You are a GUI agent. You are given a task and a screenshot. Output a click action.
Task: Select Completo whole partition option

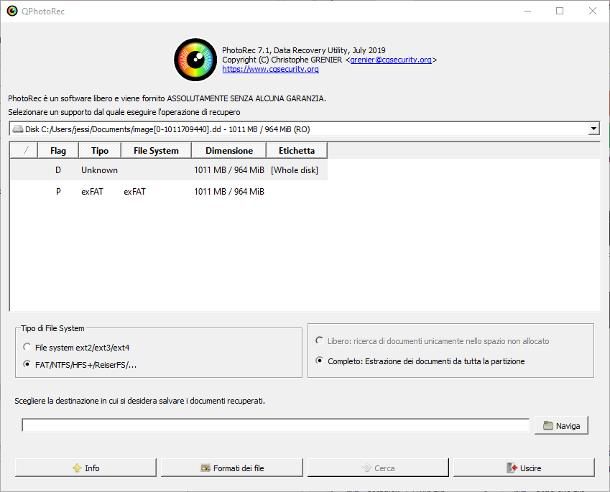(420, 361)
